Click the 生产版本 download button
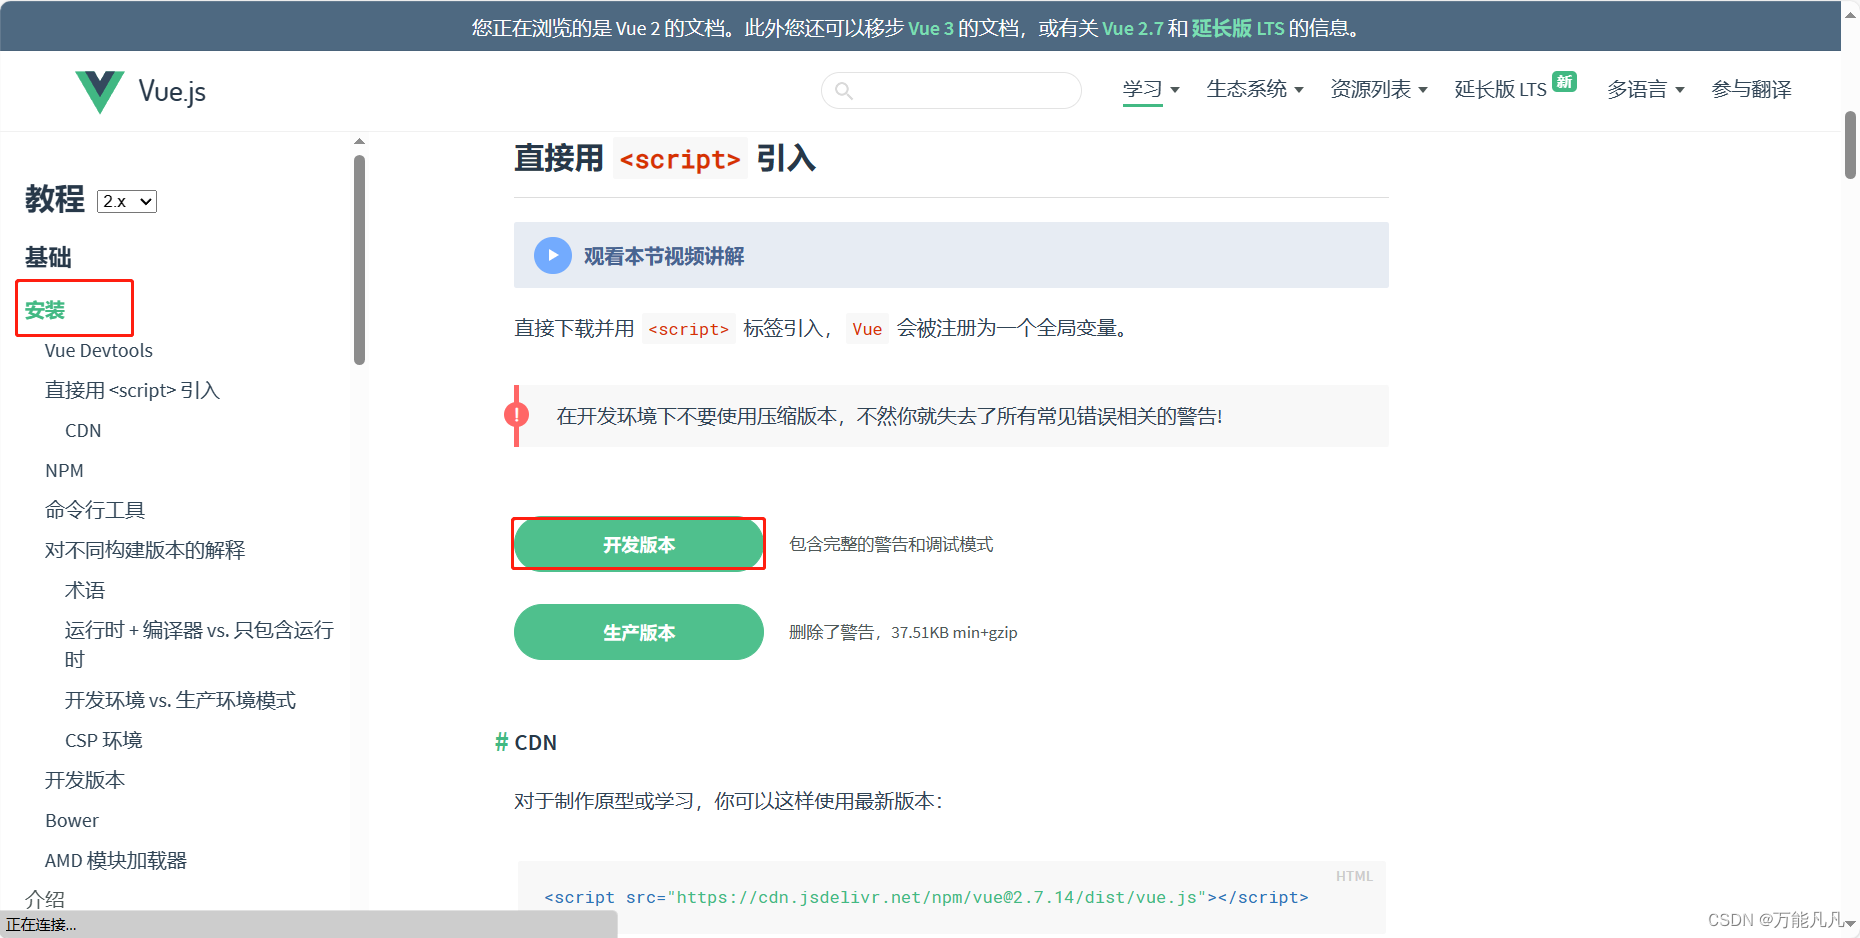Screen dimensions: 1860x938 coord(638,632)
